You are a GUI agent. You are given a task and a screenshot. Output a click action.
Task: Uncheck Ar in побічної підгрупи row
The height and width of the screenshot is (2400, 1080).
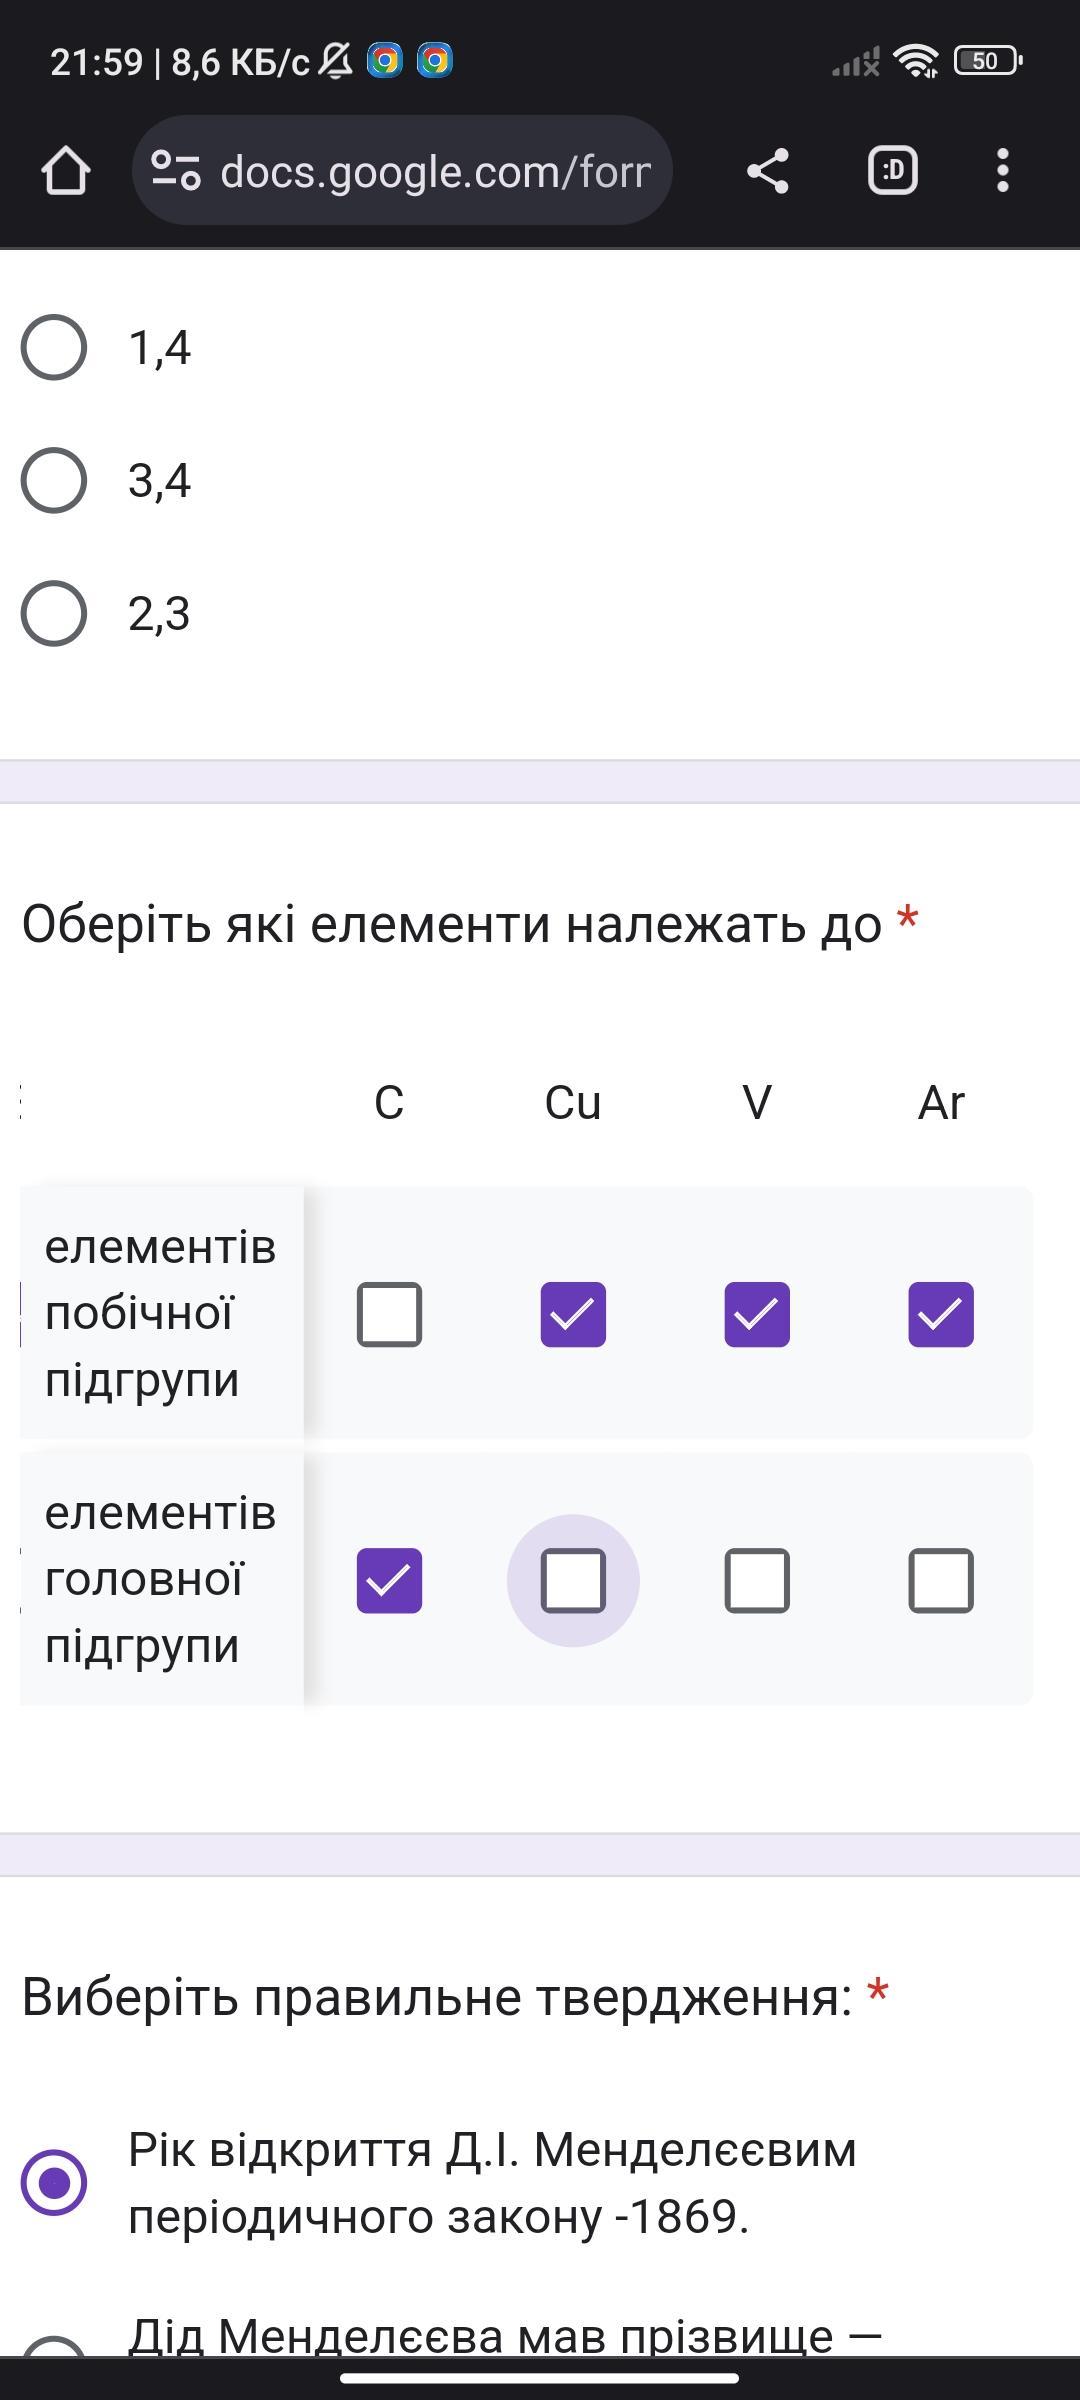(x=941, y=1314)
